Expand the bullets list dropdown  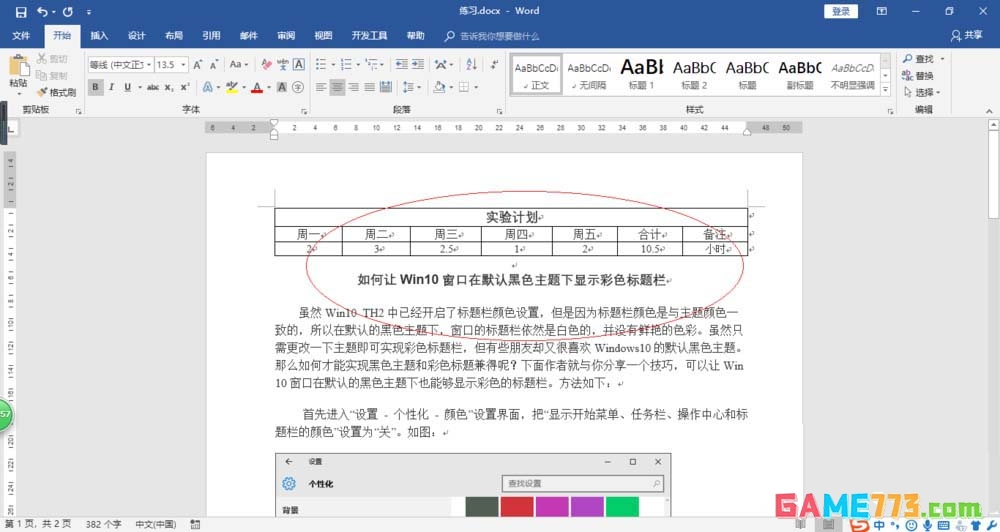[332, 64]
